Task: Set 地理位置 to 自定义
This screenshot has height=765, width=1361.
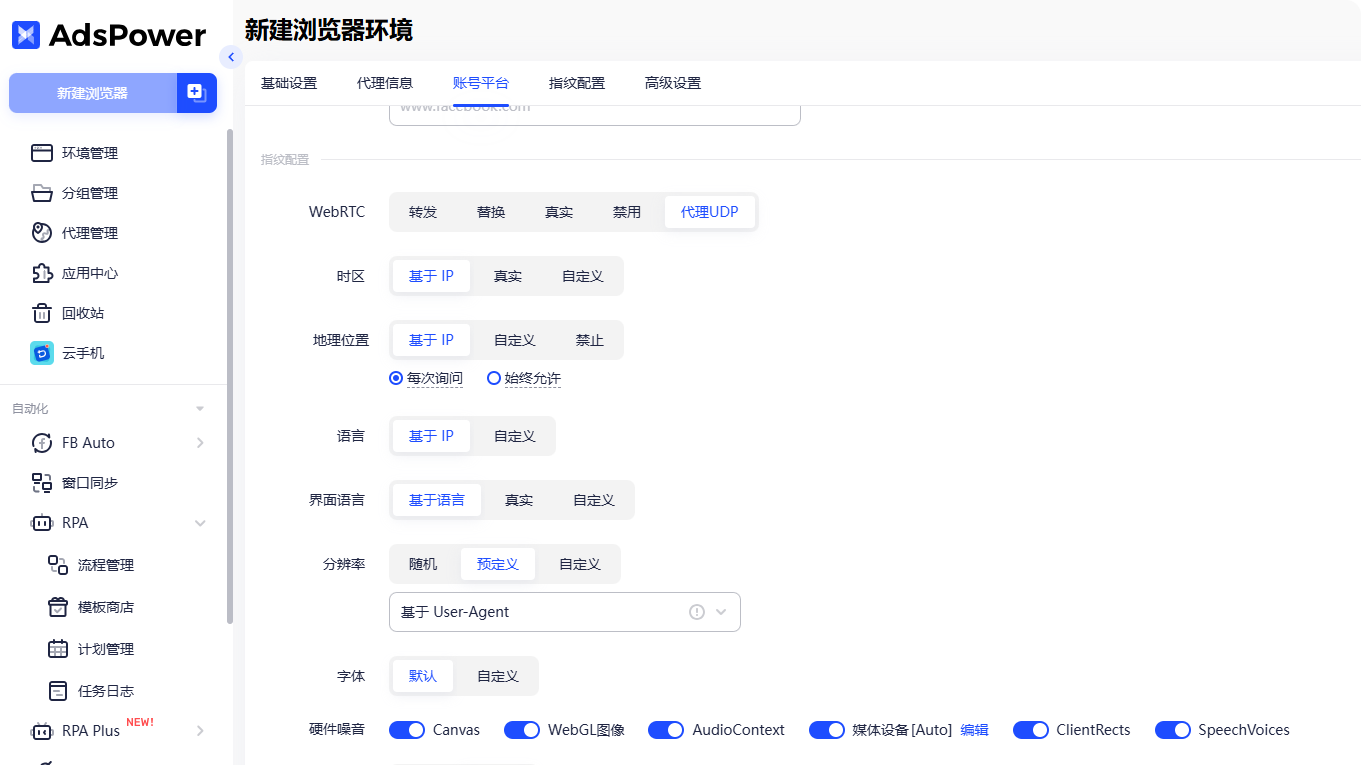Action: click(x=515, y=340)
